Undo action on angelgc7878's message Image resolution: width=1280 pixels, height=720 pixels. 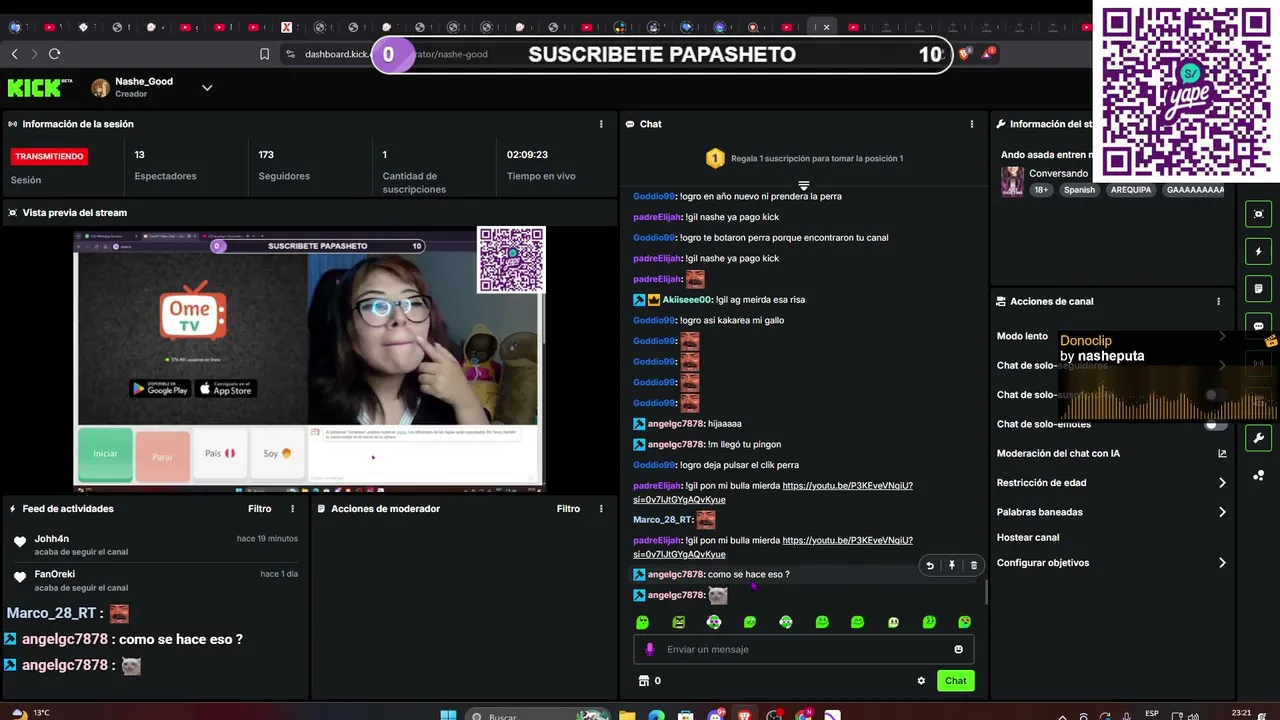[929, 566]
